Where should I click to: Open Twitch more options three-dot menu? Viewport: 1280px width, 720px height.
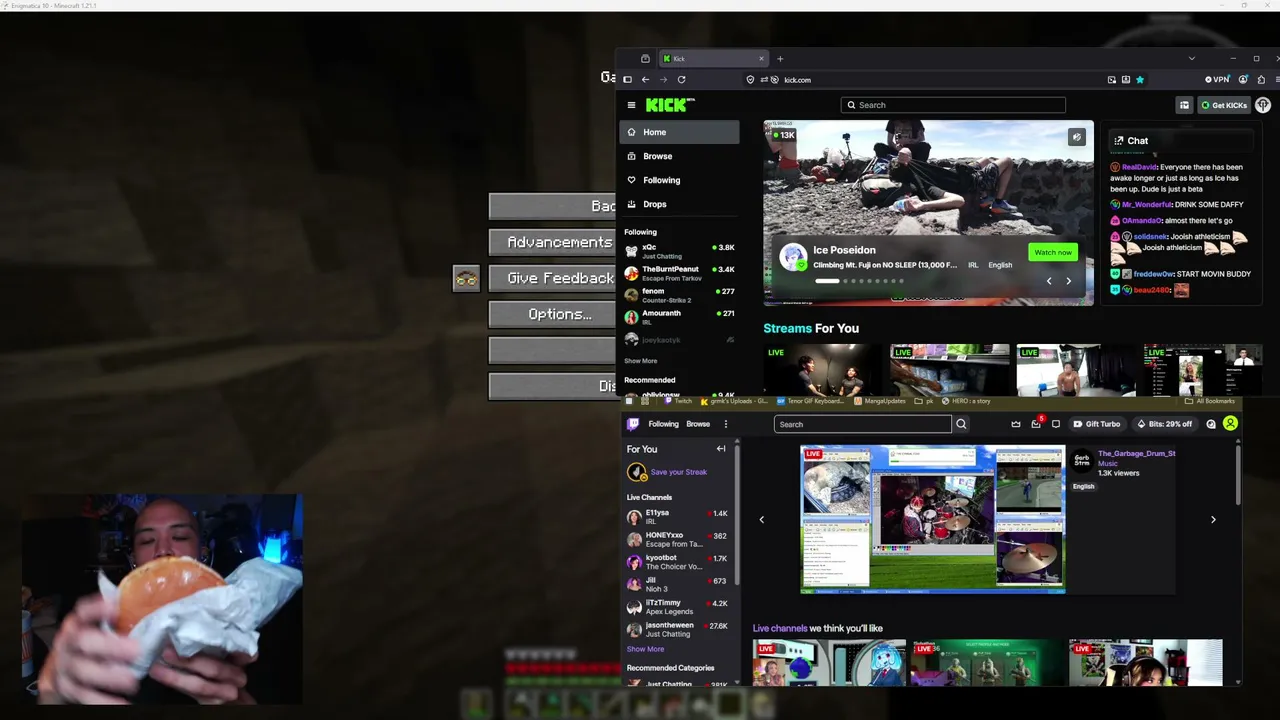(x=726, y=424)
